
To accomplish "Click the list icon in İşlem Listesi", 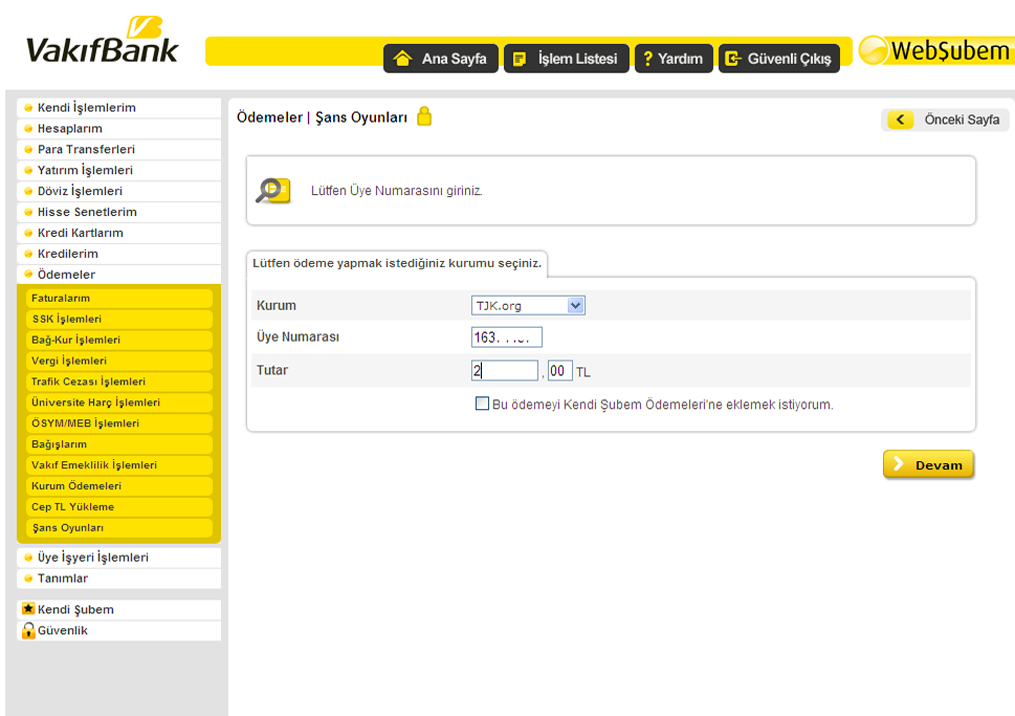I will (x=519, y=59).
